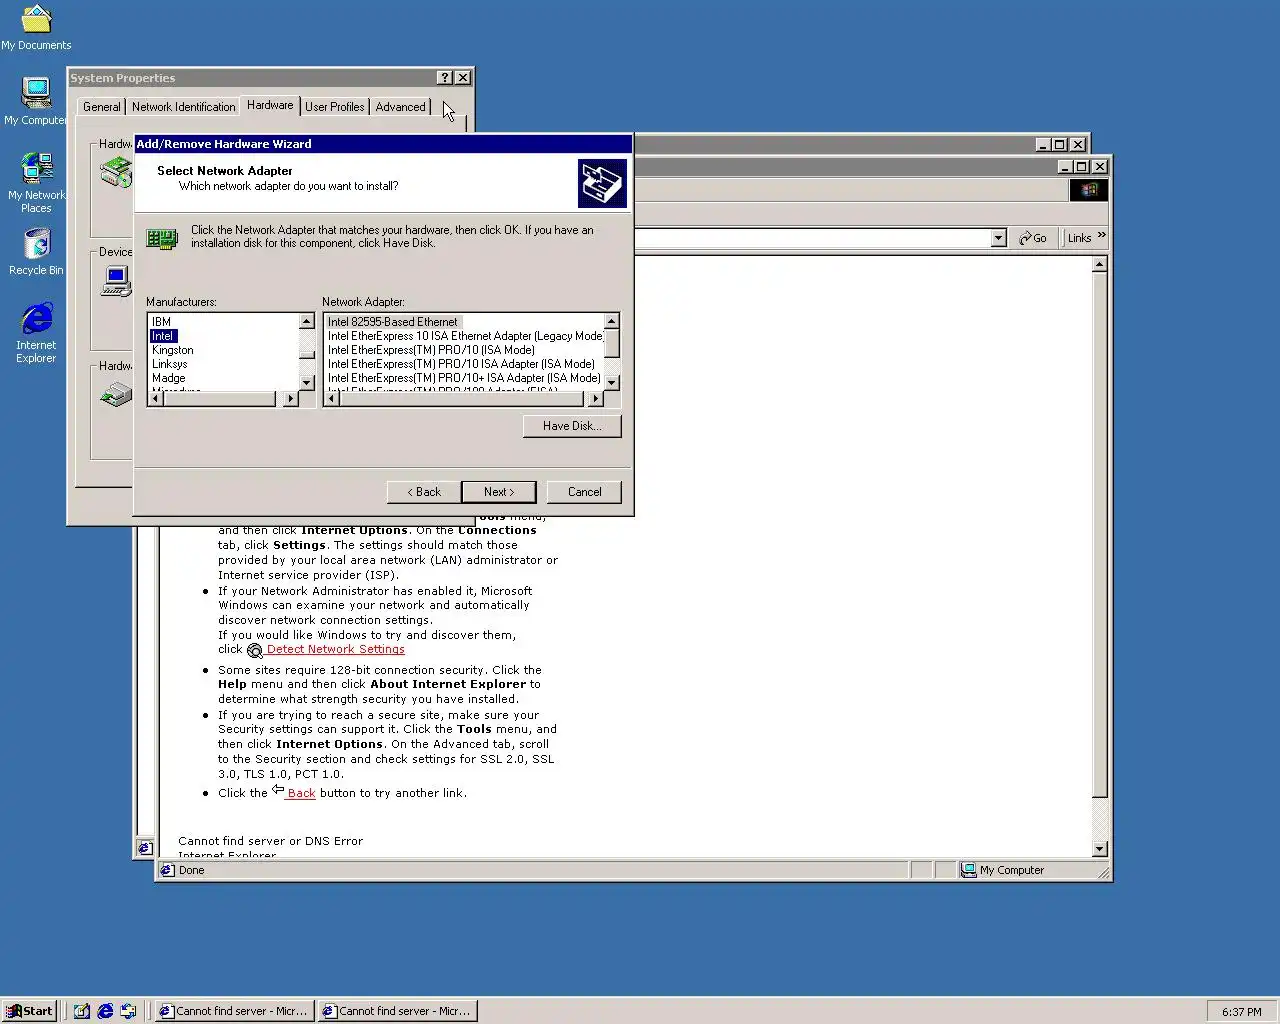Viewport: 1280px width, 1024px height.
Task: Select Intel 82595-Based Ethernet adapter
Action: tap(393, 322)
